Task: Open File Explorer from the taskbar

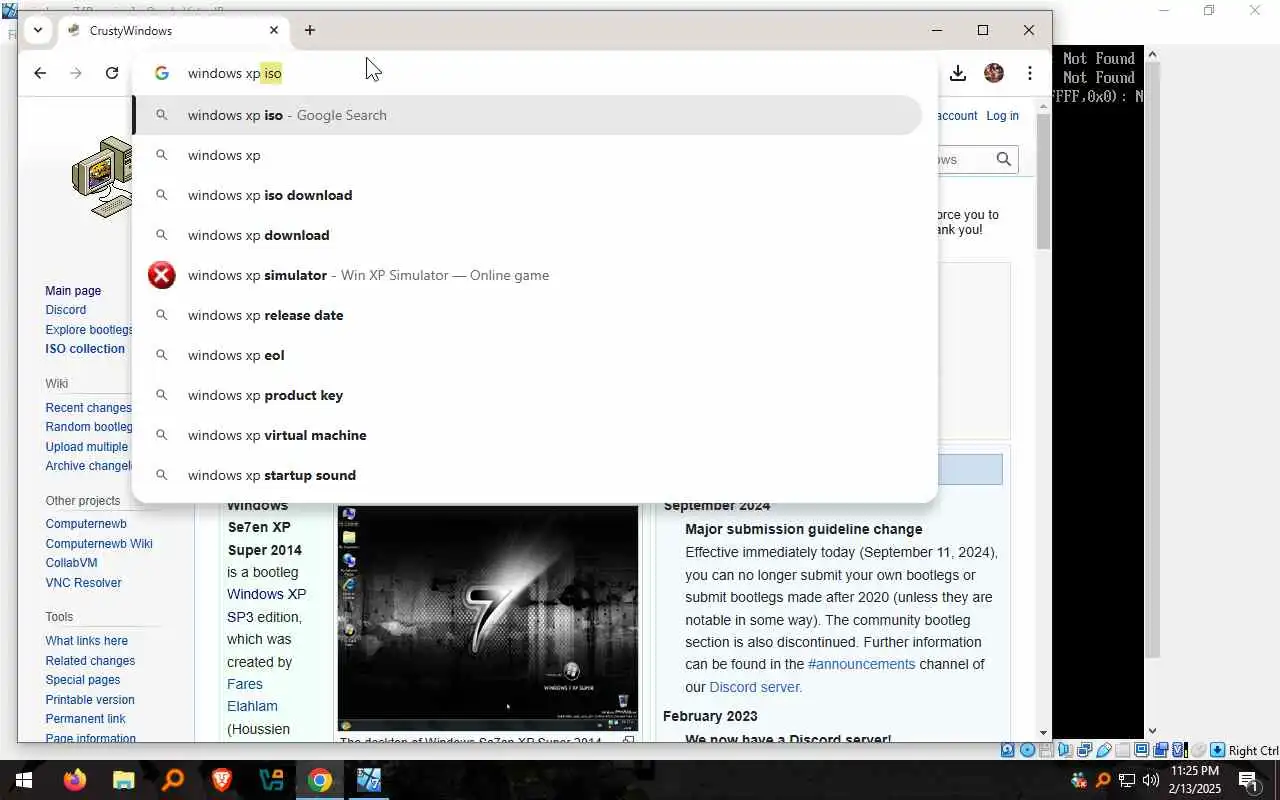Action: coord(123,780)
